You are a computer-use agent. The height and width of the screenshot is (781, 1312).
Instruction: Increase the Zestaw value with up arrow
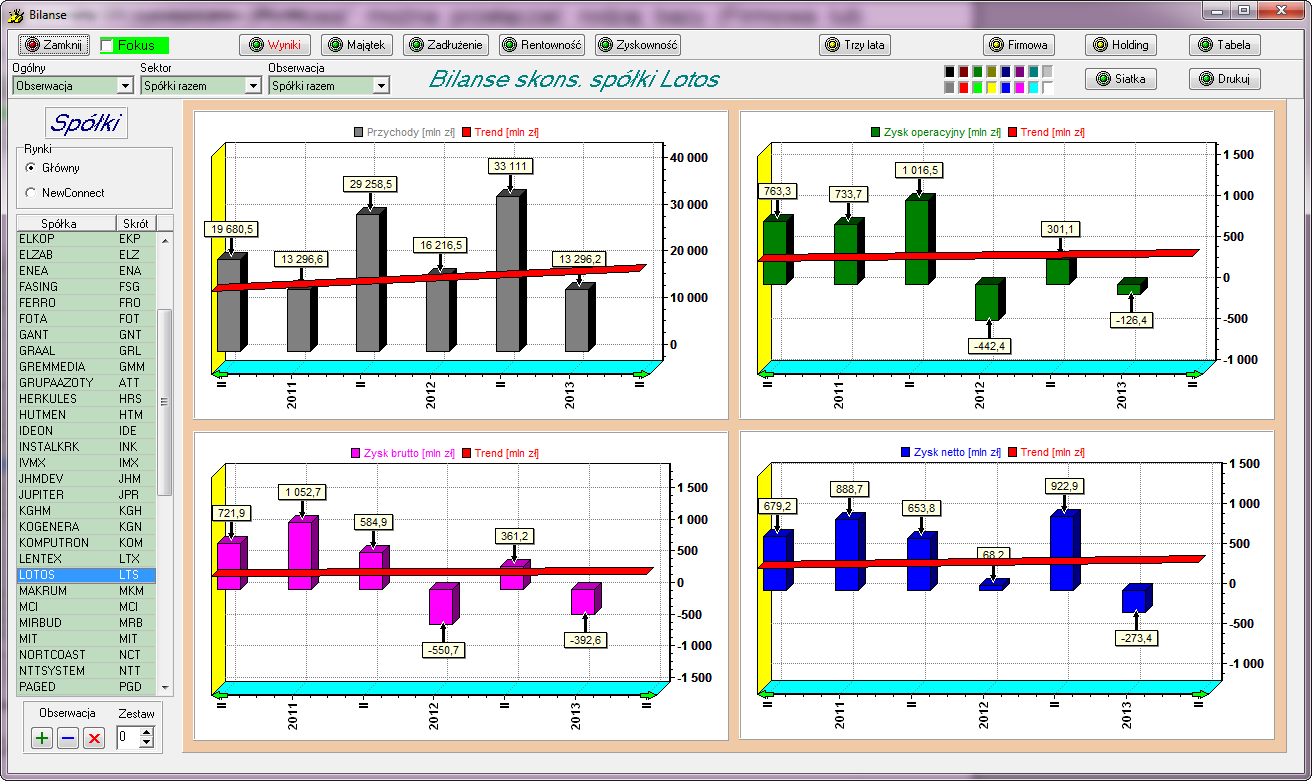click(147, 733)
